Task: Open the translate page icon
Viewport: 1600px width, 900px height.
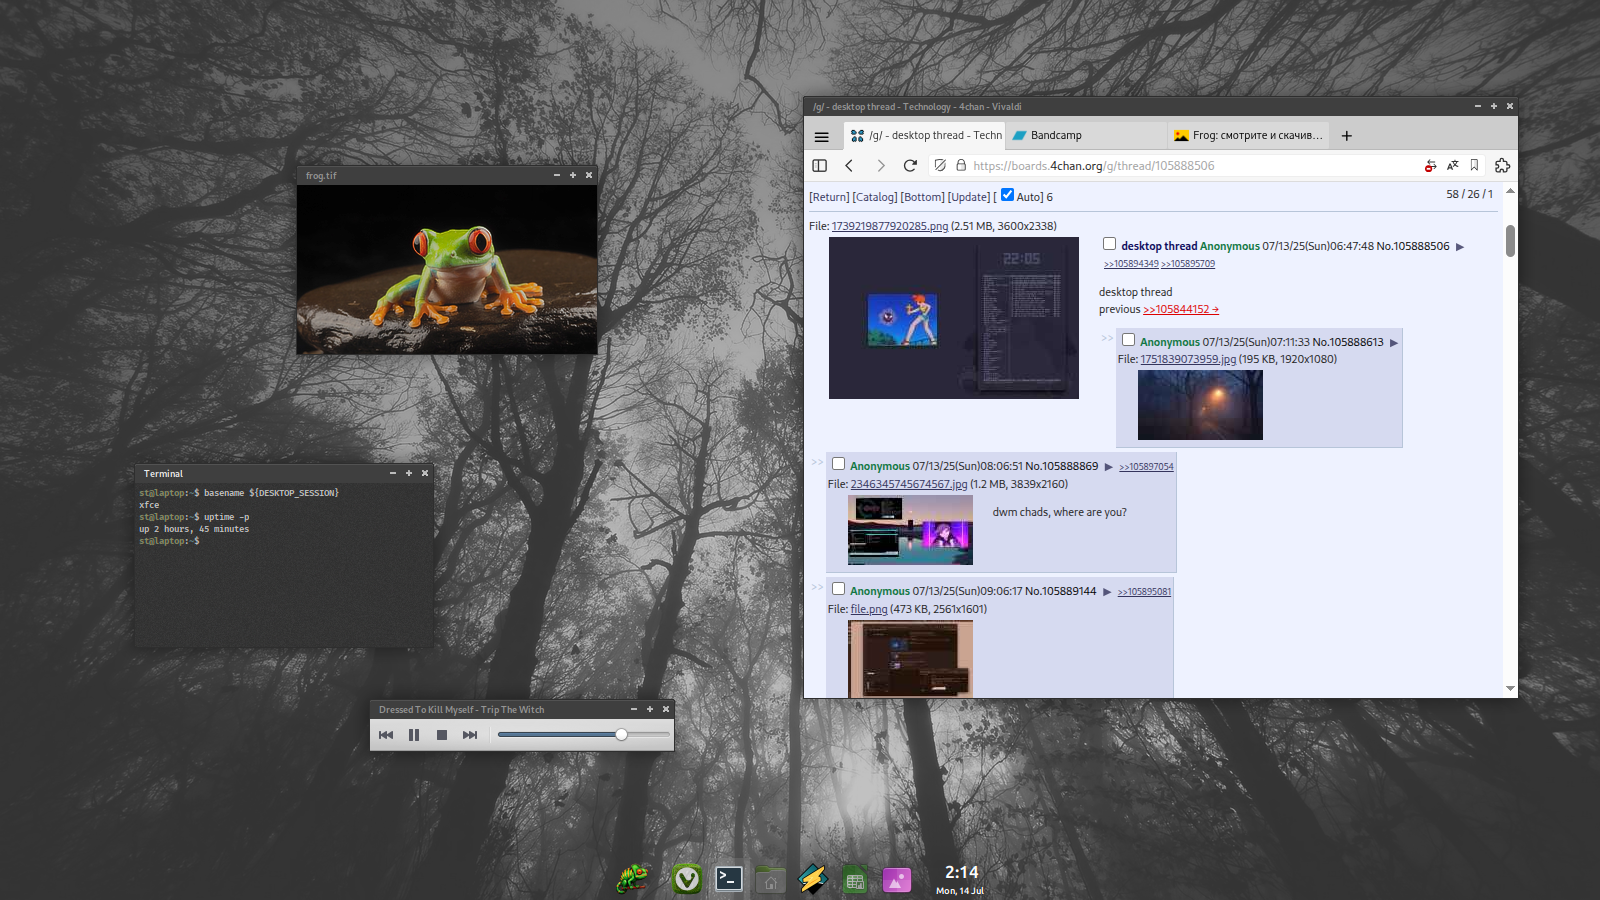Action: coord(1453,166)
